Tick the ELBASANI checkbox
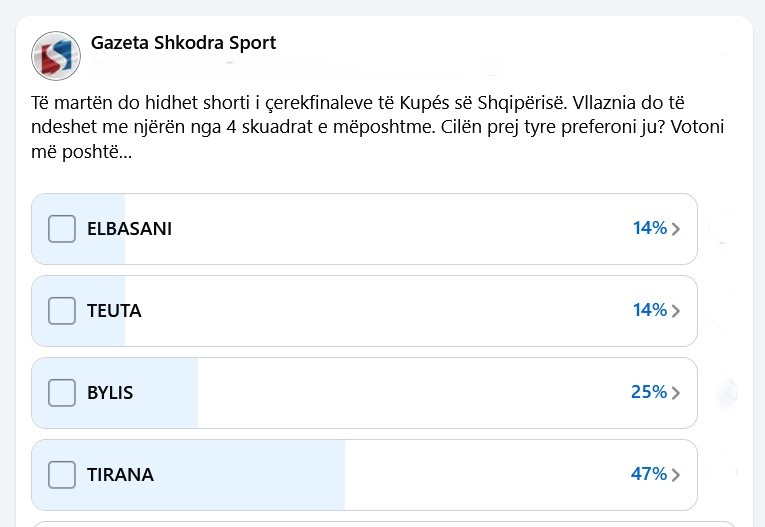 point(62,229)
